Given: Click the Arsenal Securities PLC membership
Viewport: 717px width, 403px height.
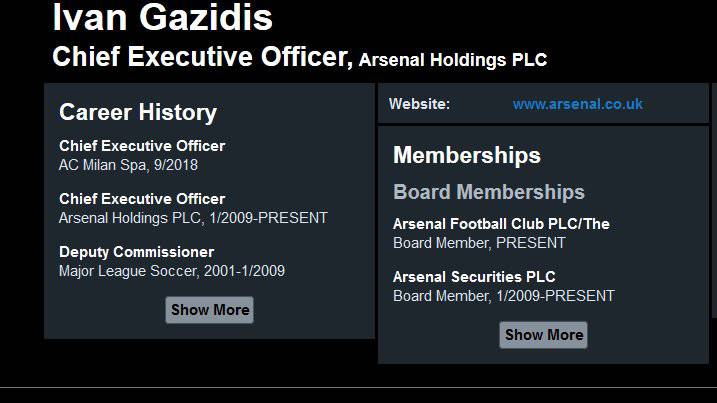Looking at the screenshot, I should click(x=474, y=277).
